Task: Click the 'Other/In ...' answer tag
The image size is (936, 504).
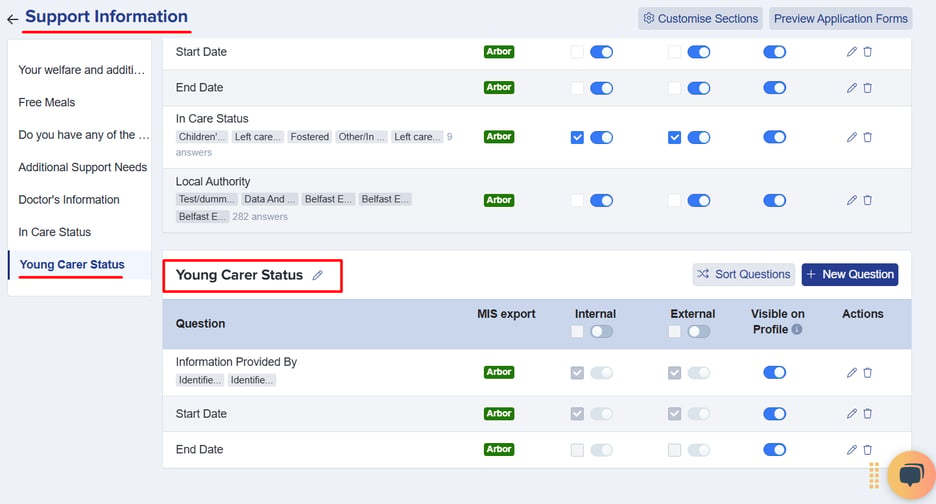Action: click(x=361, y=137)
